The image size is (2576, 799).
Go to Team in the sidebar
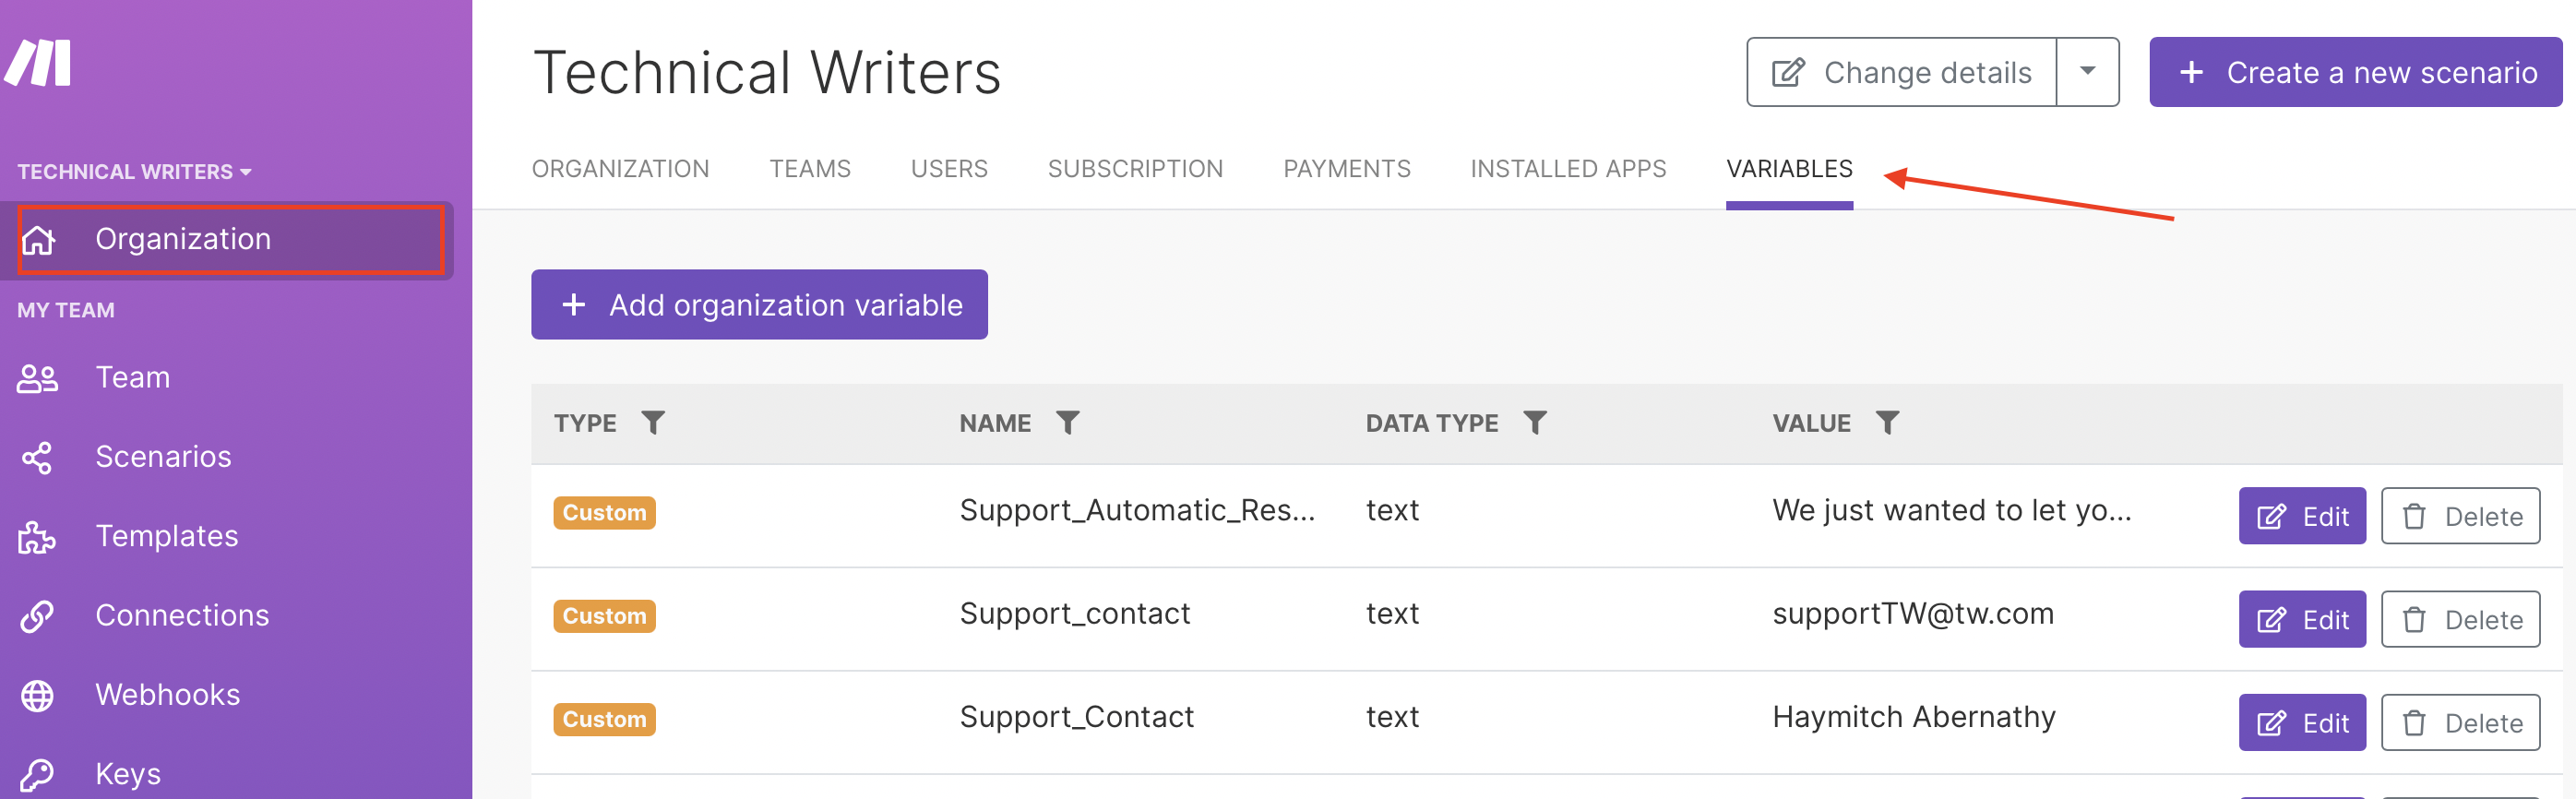pos(132,377)
